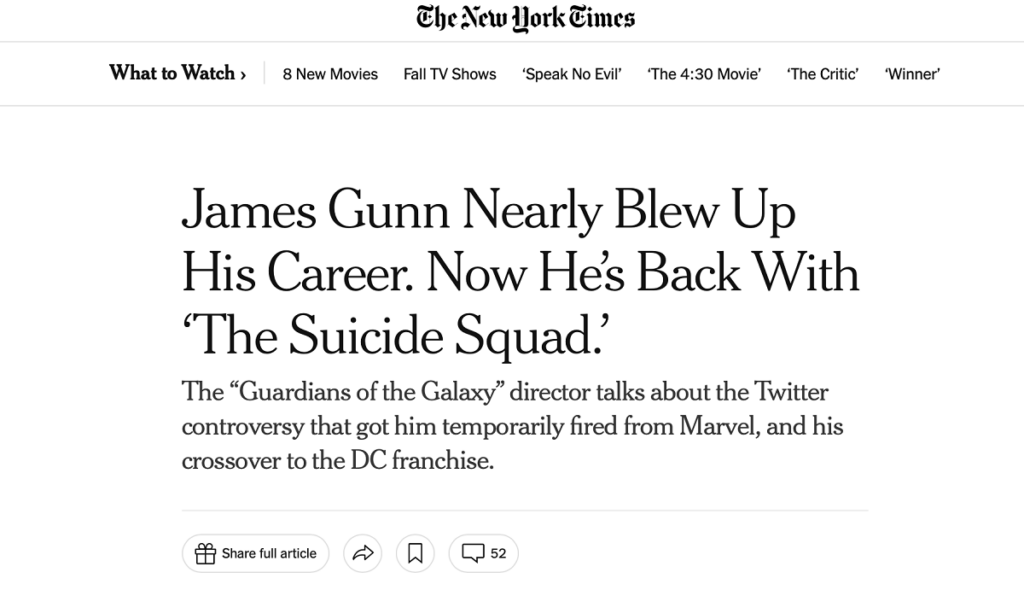This screenshot has width=1024, height=590.
Task: Navigate to the 'Winner' article
Action: (911, 74)
